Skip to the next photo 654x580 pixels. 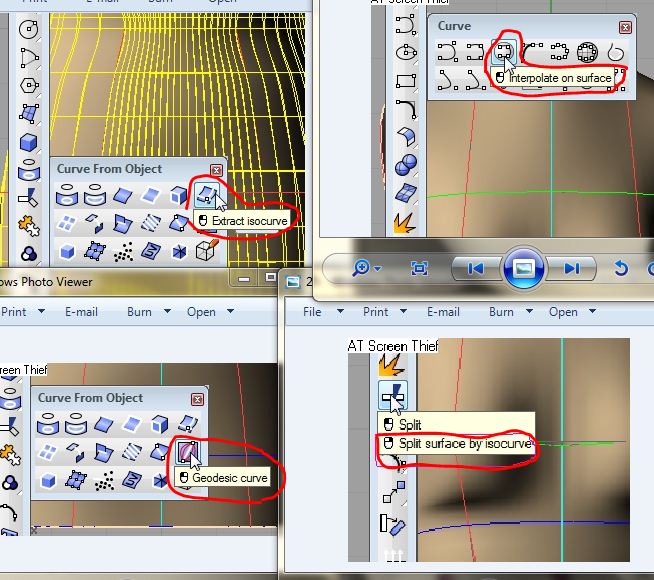point(571,269)
